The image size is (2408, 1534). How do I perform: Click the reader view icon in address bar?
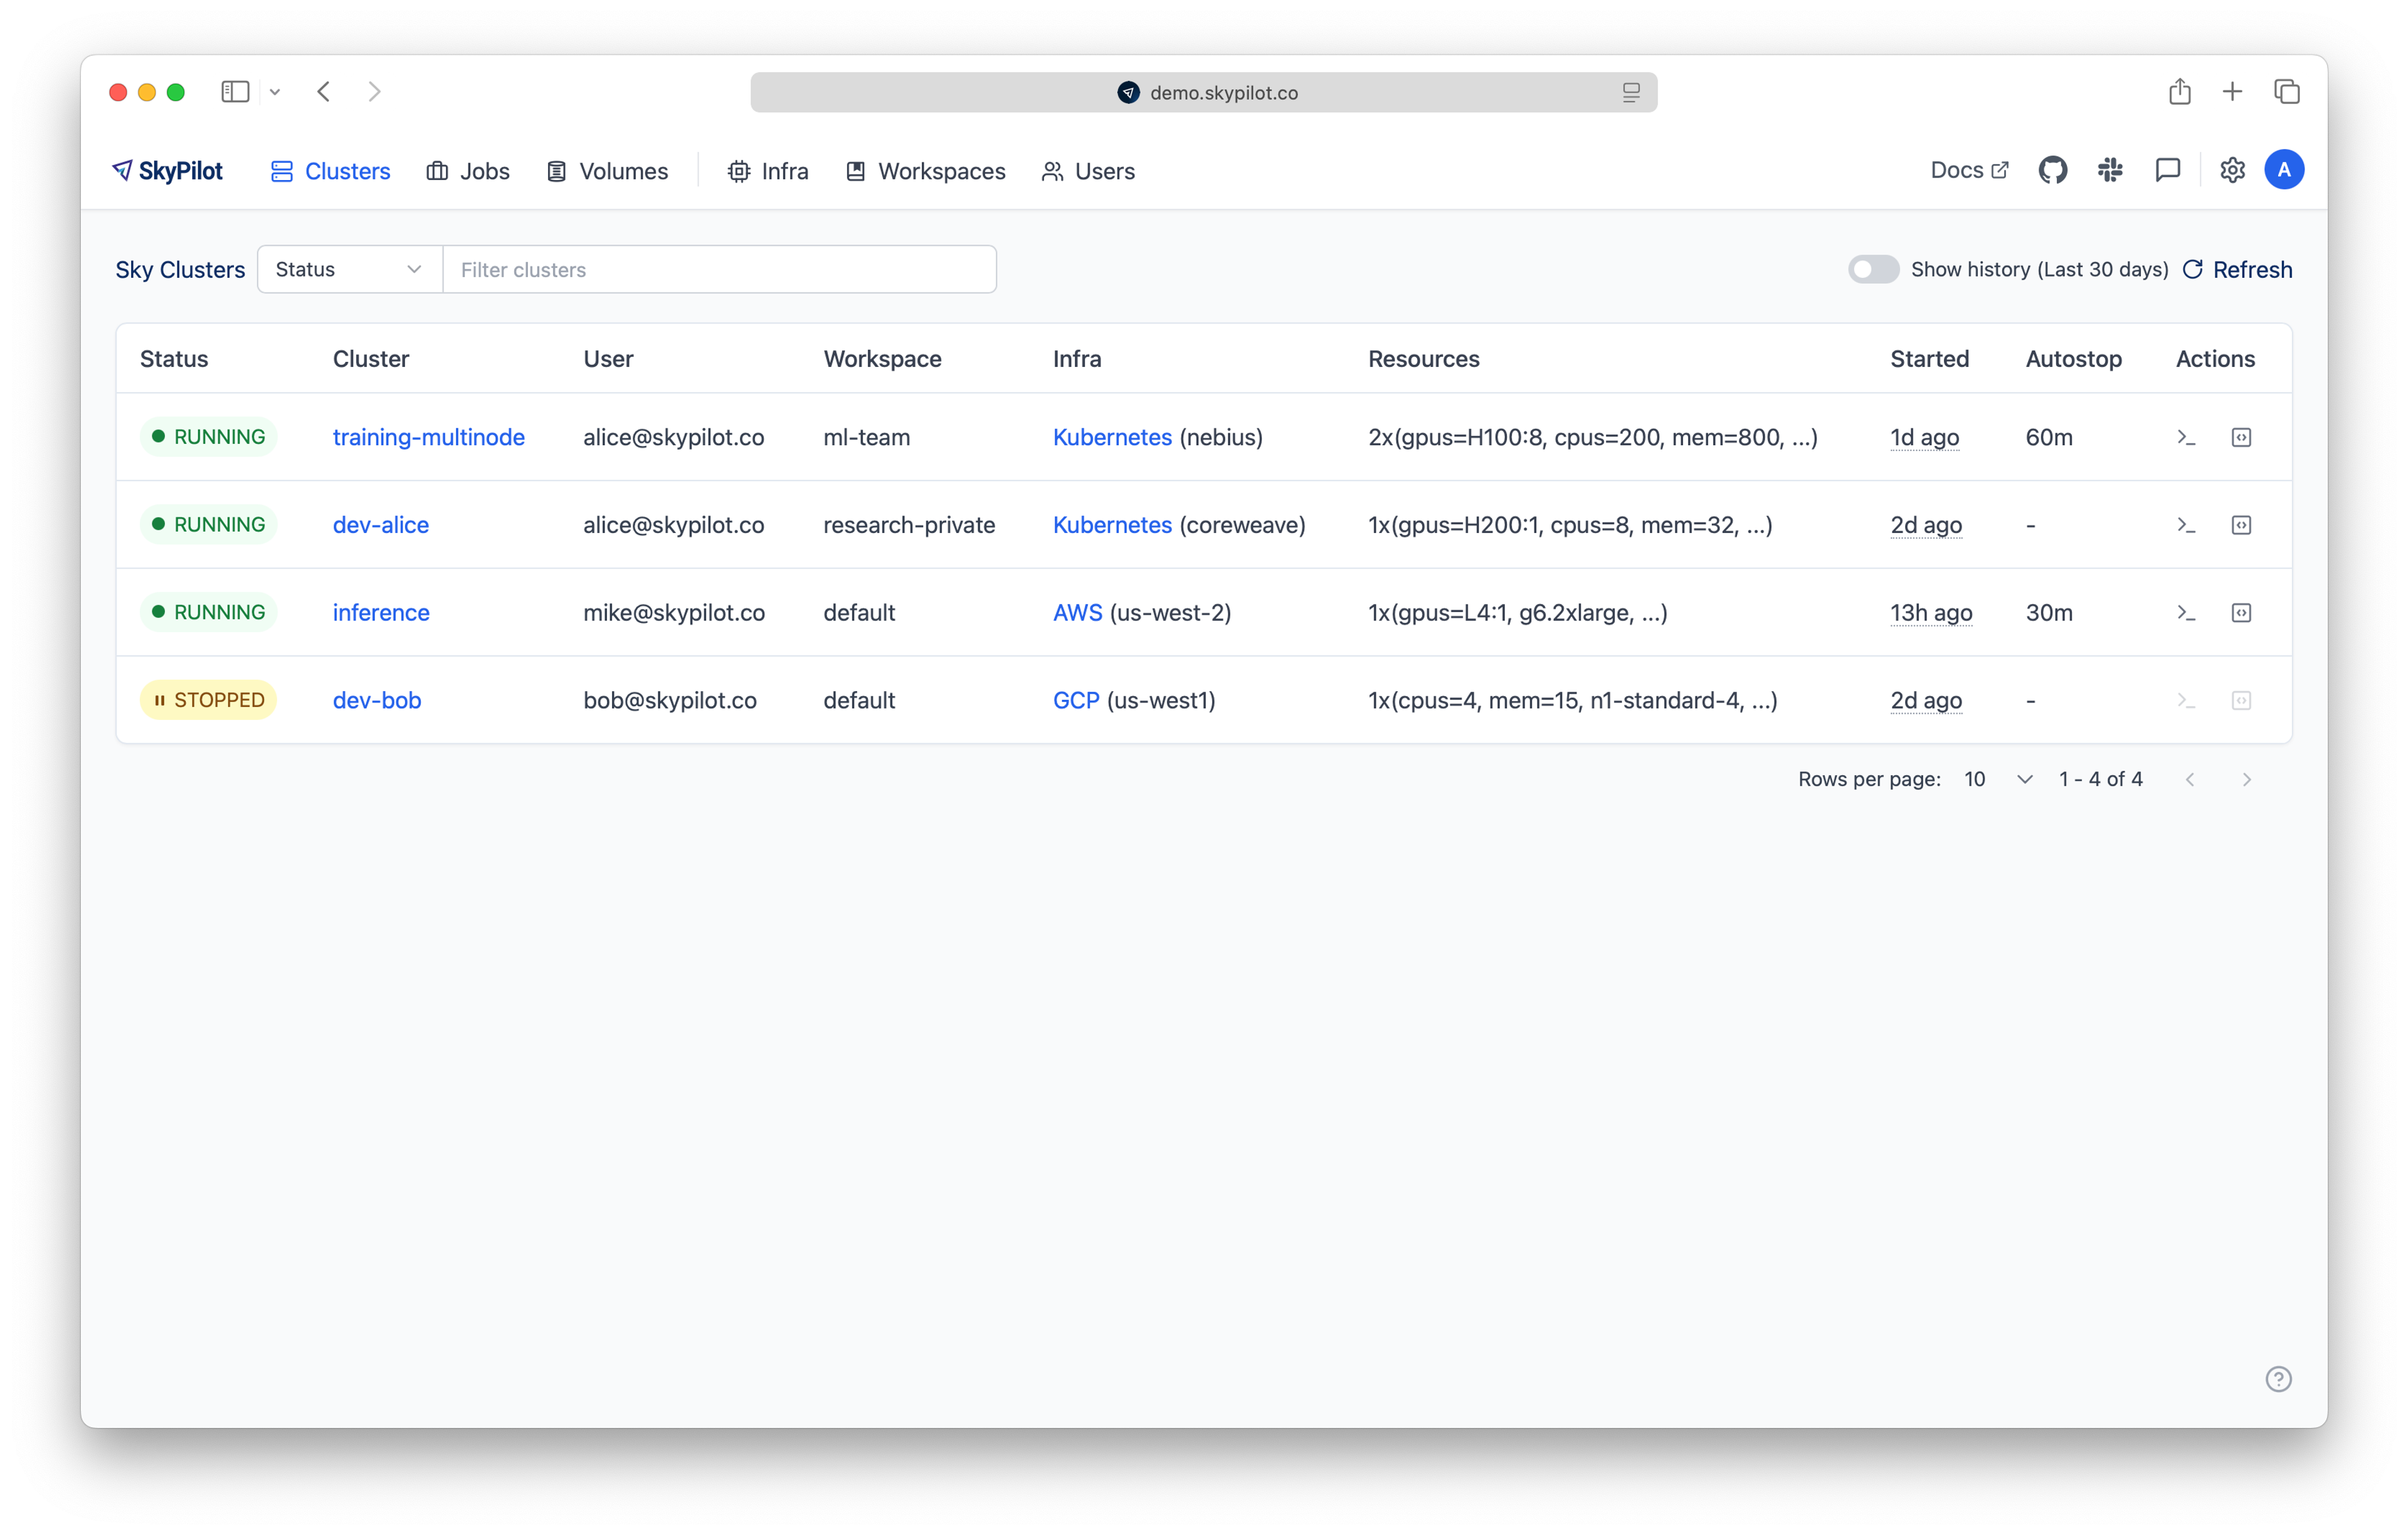click(x=1631, y=92)
